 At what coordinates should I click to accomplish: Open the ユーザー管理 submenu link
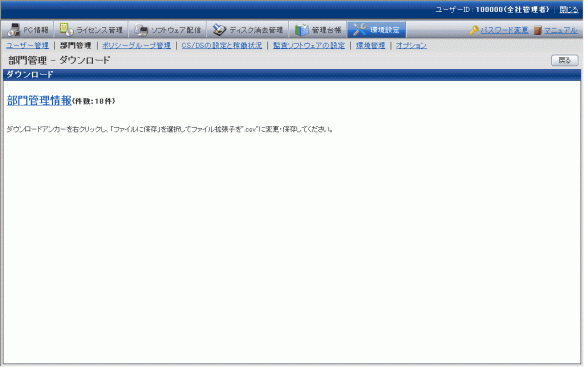28,45
